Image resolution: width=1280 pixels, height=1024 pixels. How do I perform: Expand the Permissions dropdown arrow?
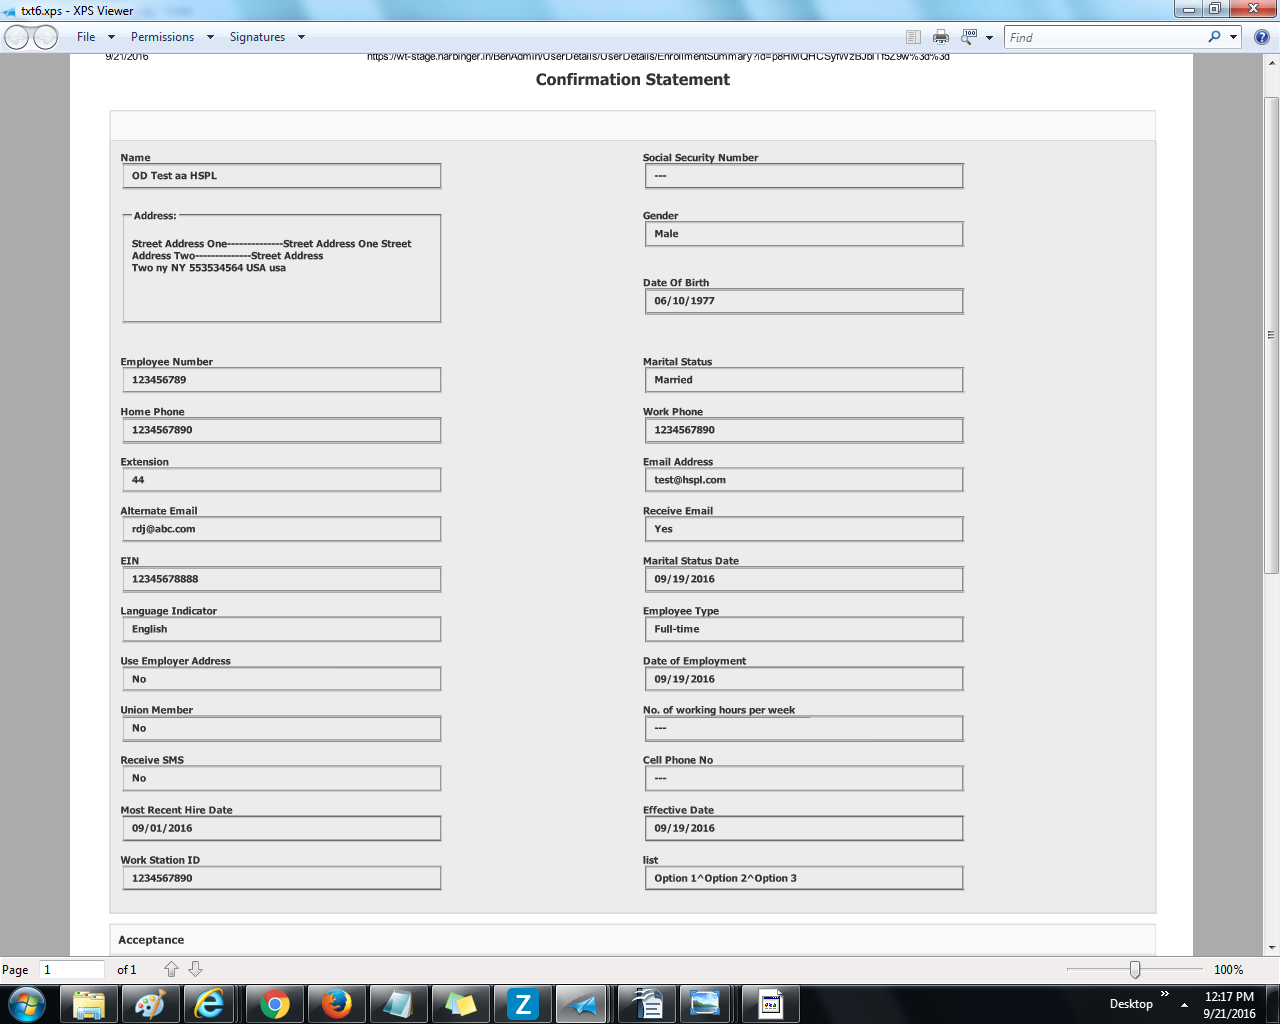pyautogui.click(x=210, y=37)
